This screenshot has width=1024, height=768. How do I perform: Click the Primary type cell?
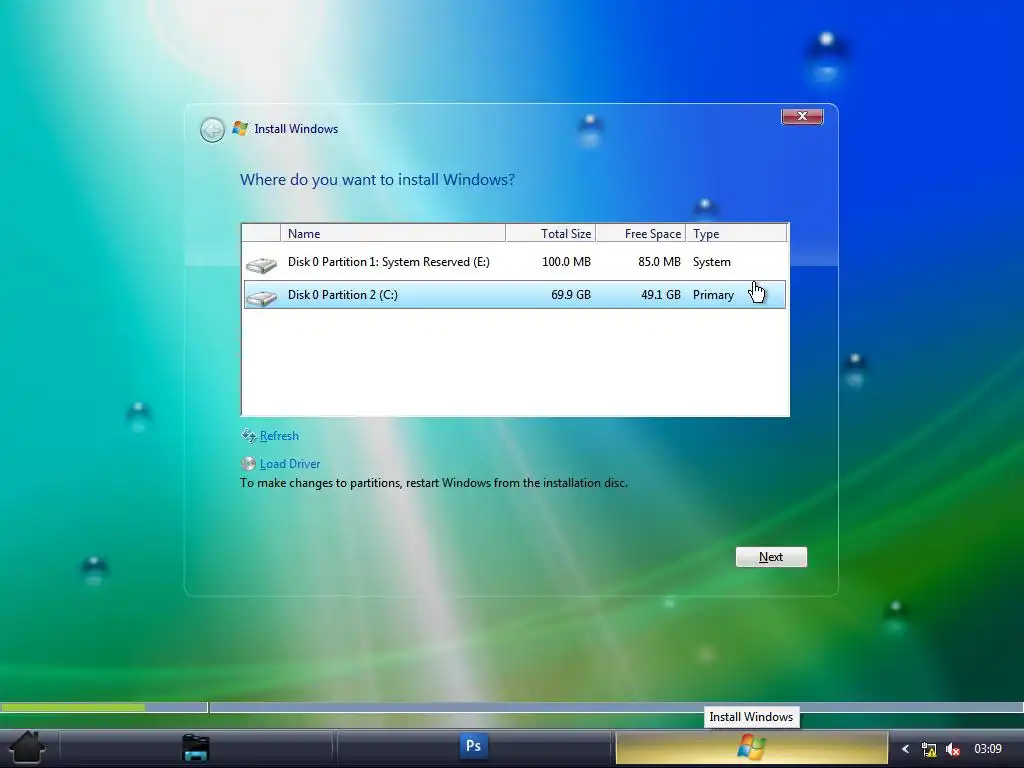[713, 295]
